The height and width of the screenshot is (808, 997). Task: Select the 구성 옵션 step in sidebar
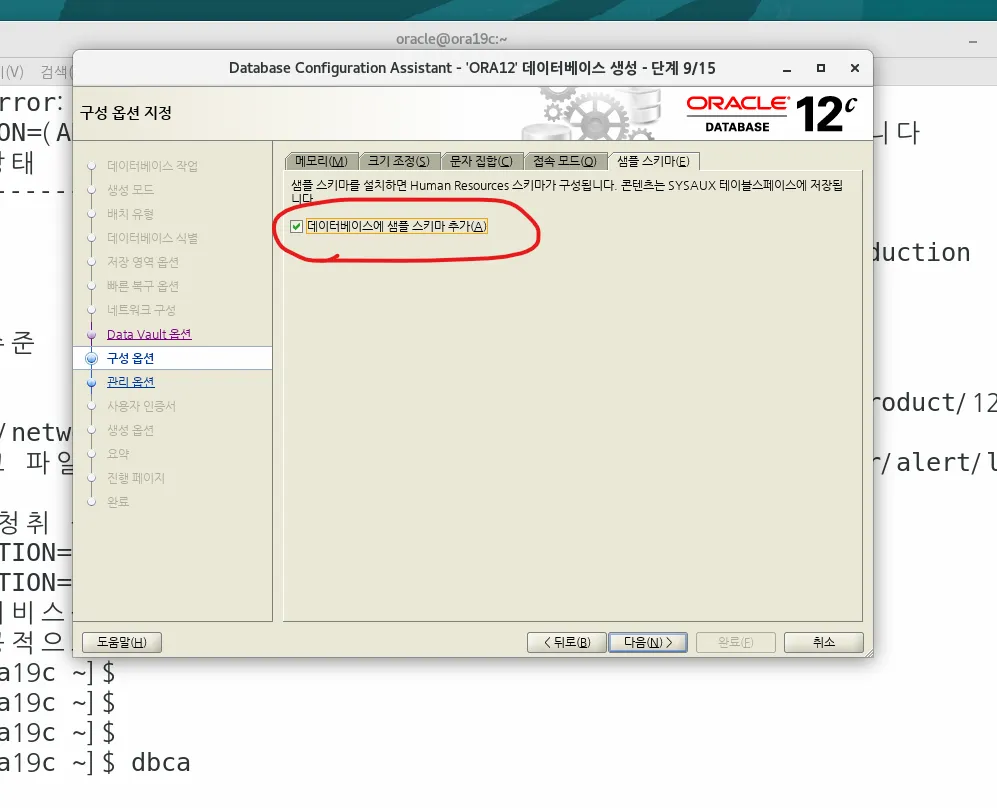pyautogui.click(x=130, y=358)
